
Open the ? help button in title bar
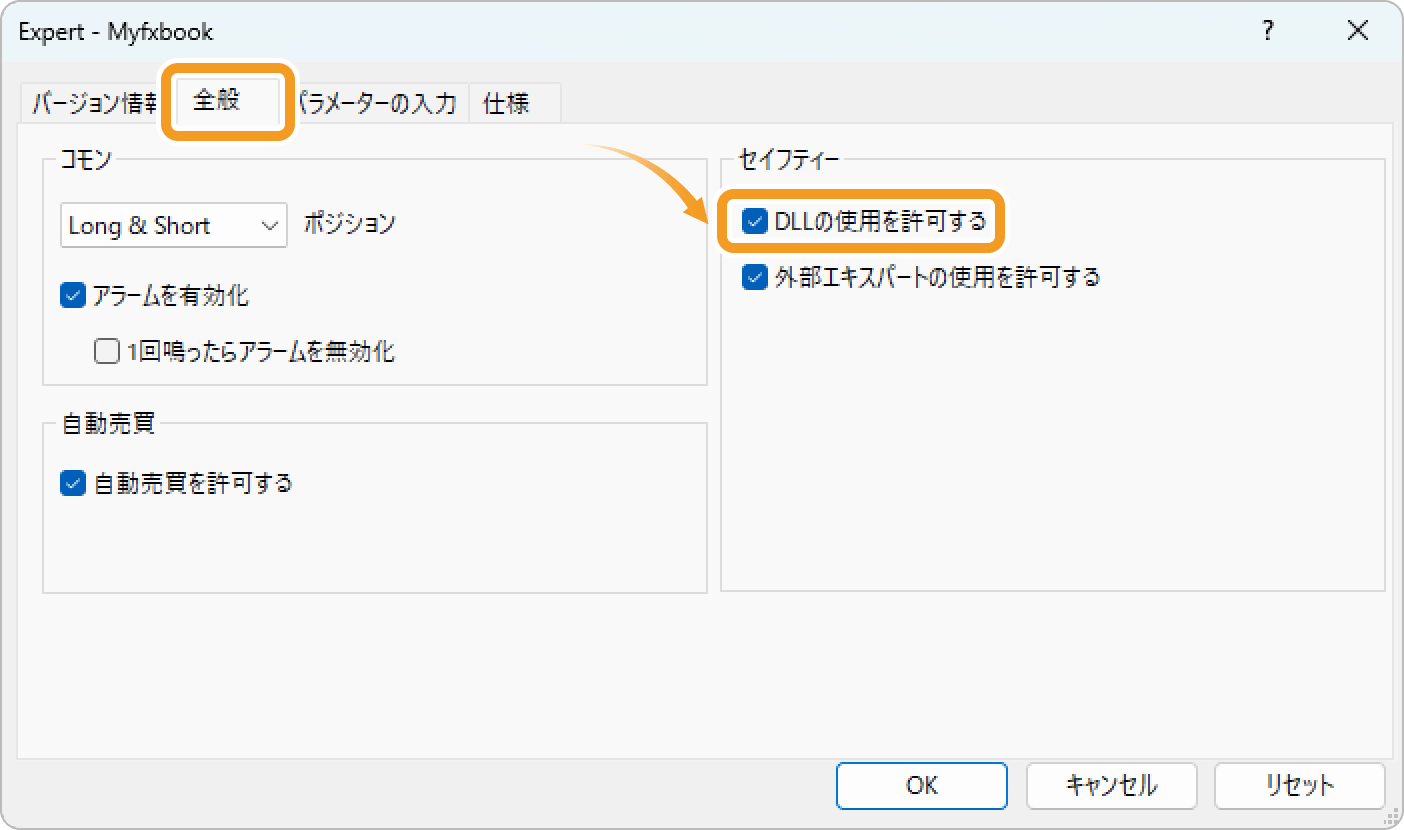tap(1268, 31)
